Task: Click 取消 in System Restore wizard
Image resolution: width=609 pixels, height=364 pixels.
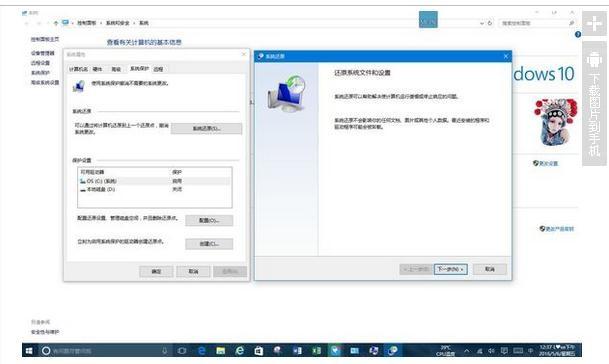Action: coord(490,269)
